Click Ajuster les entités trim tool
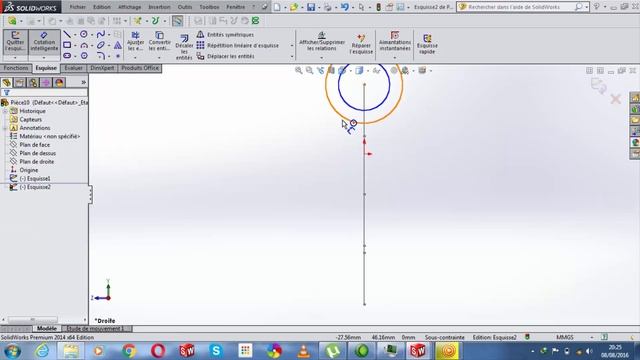Viewport: 640px width, 360px height. tap(135, 41)
